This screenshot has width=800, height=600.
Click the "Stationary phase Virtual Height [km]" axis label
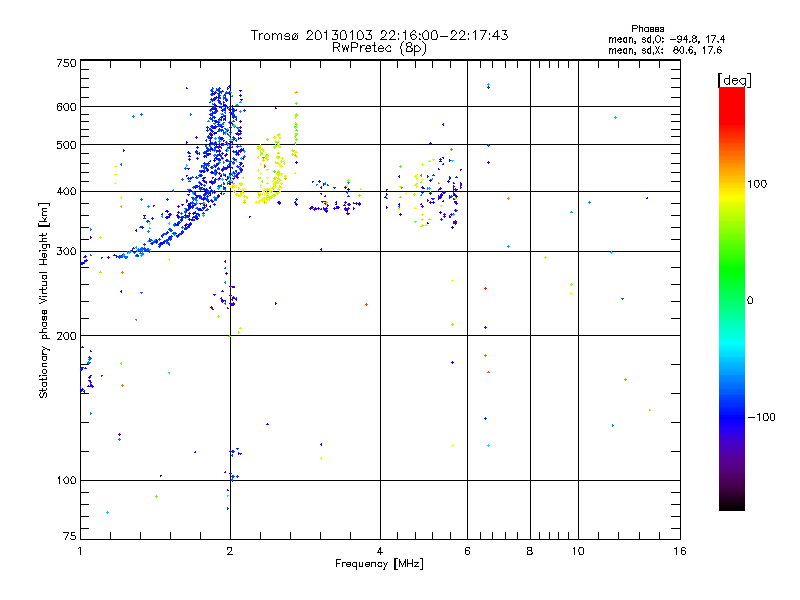(44, 300)
